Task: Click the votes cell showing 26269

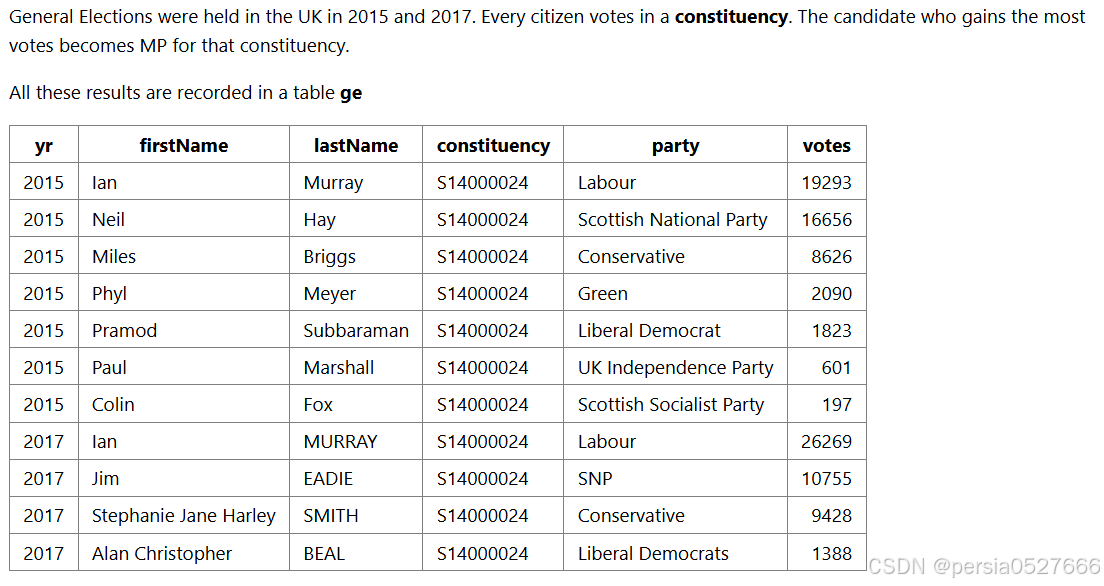Action: tap(827, 442)
